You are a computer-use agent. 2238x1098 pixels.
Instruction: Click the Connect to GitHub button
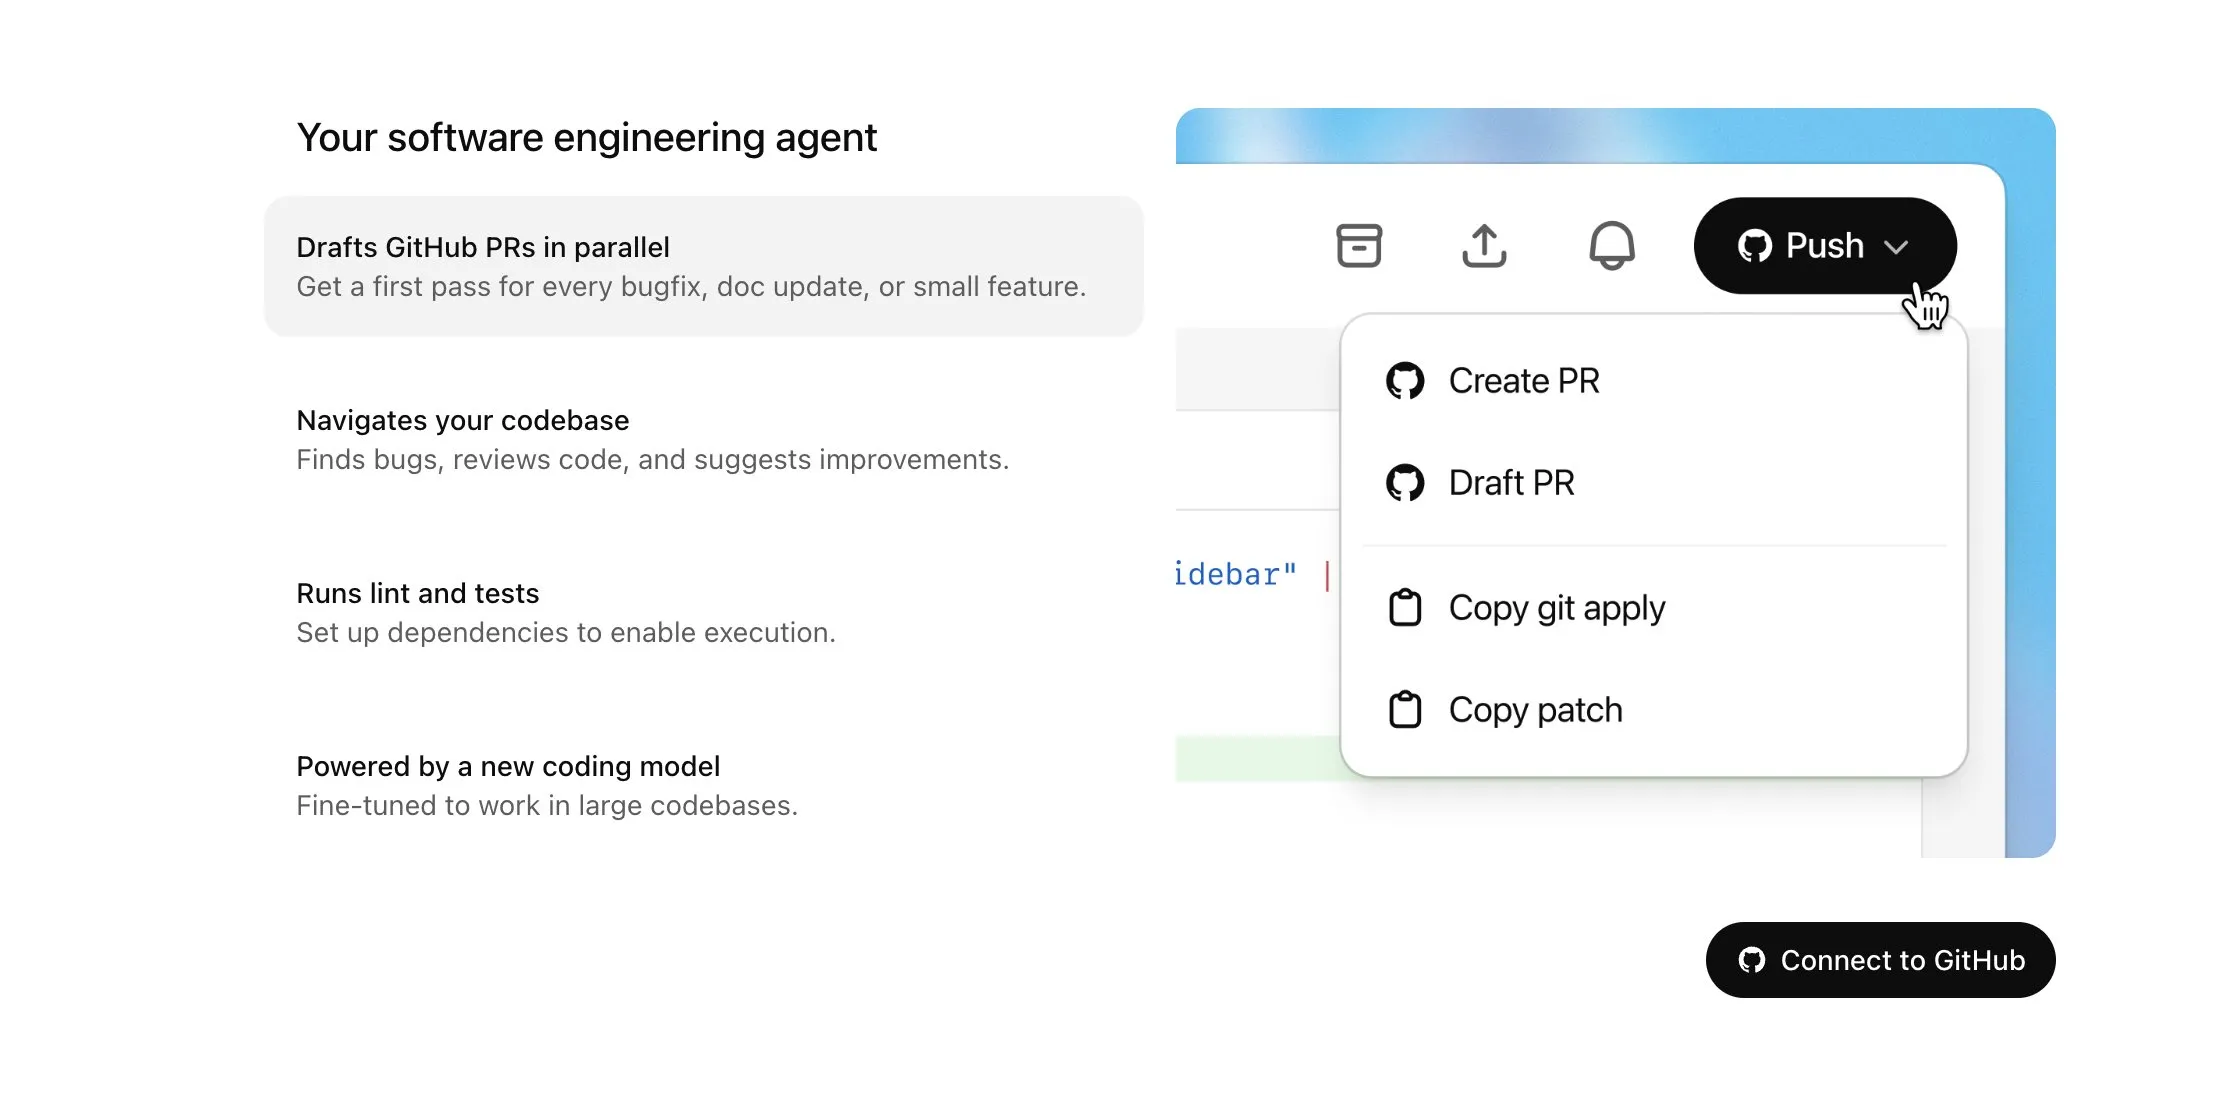click(1880, 960)
